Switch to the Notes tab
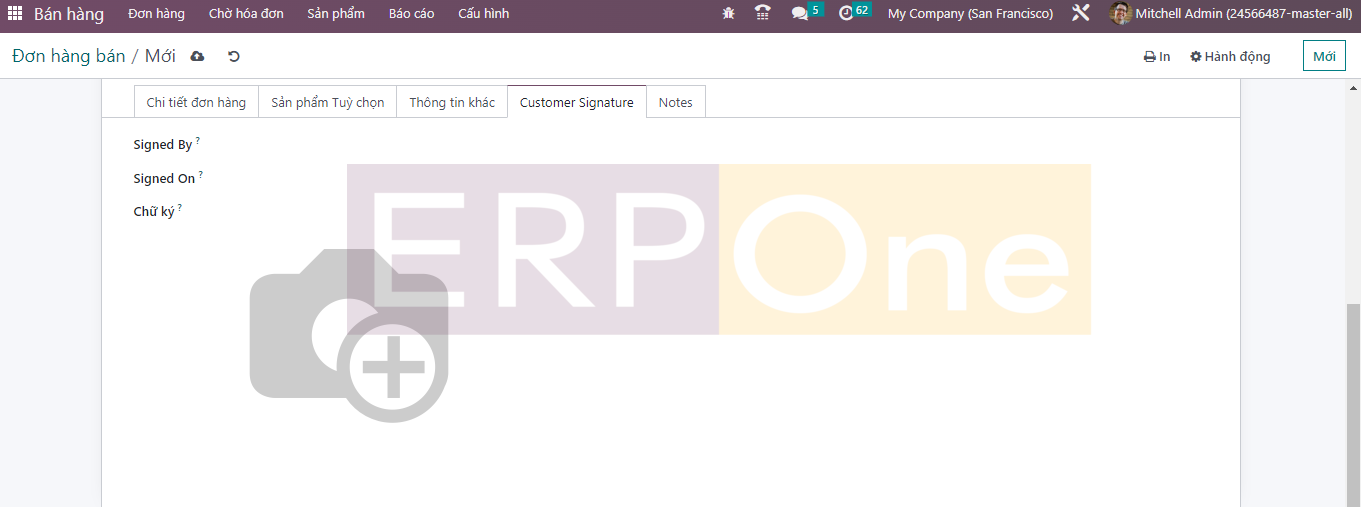This screenshot has height=507, width=1361. [x=675, y=102]
